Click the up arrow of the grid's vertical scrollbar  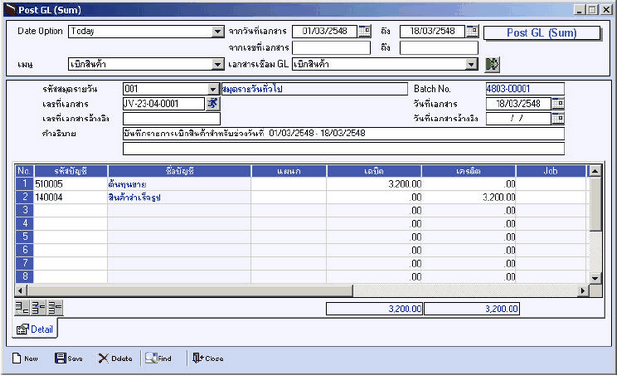[x=595, y=171]
